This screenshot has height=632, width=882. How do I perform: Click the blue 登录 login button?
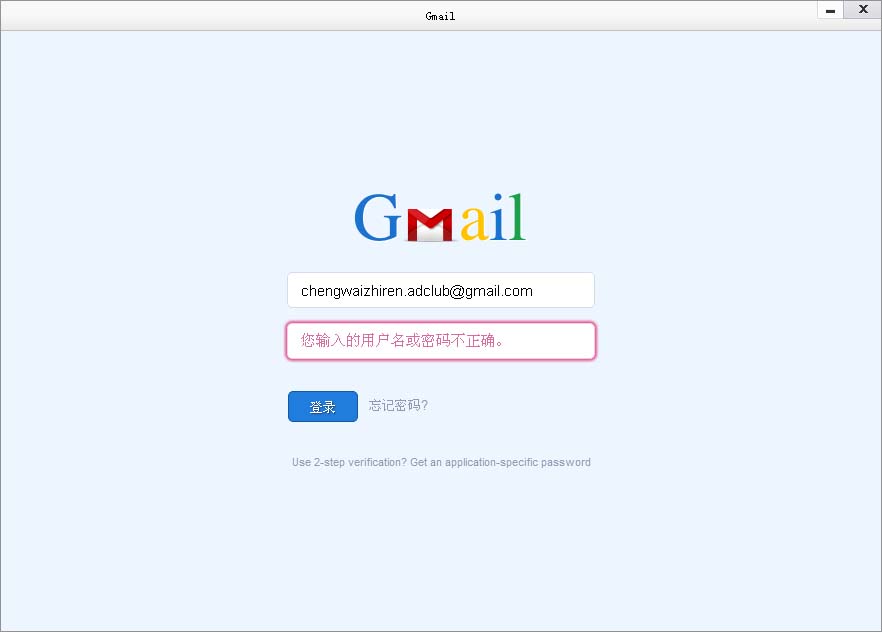pos(323,407)
